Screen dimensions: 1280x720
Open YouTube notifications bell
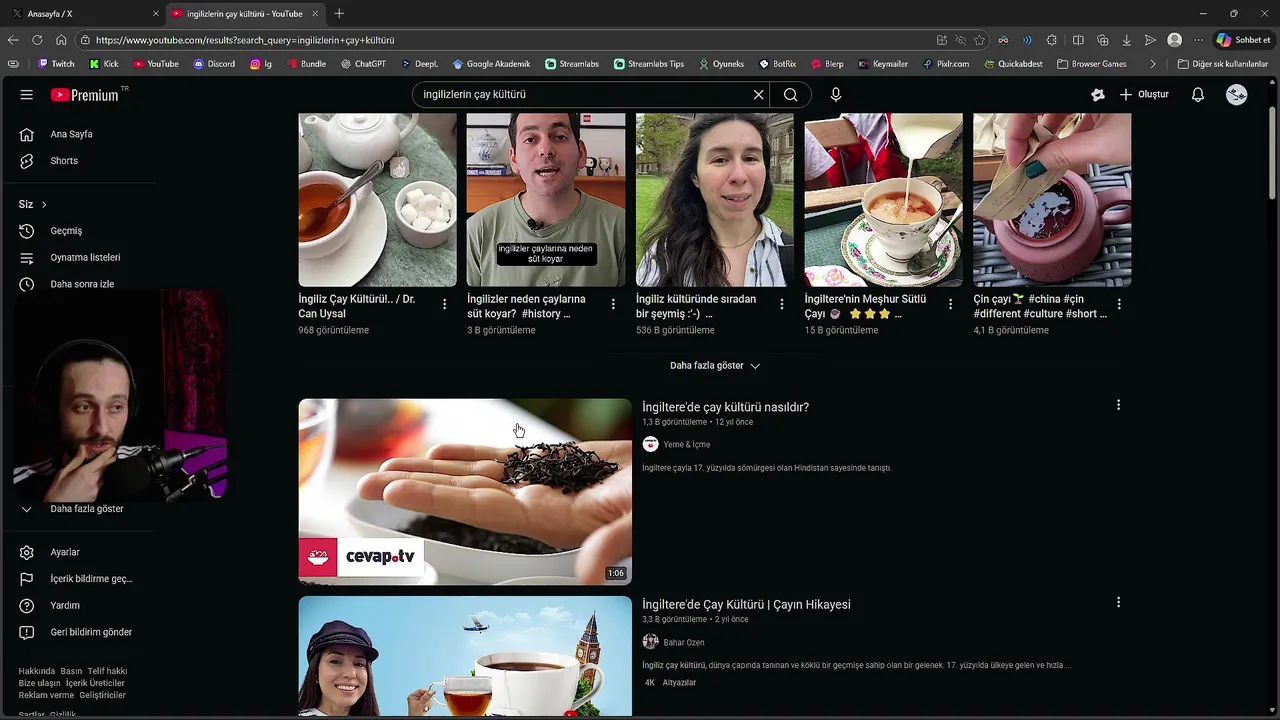coord(1198,95)
